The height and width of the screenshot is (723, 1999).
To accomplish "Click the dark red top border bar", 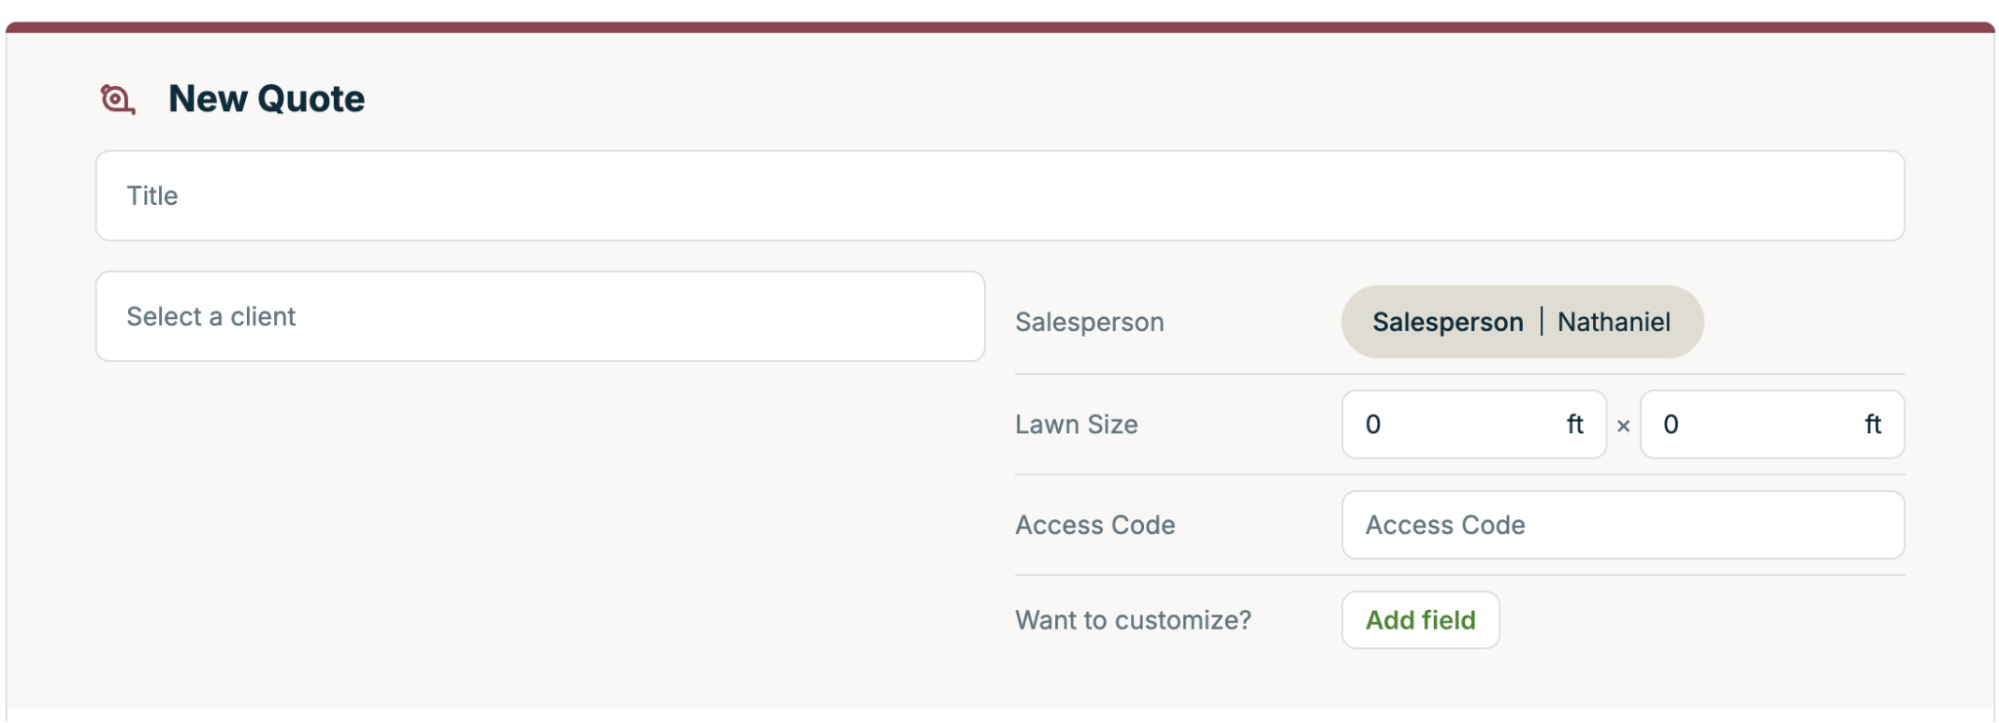I will click(1000, 27).
